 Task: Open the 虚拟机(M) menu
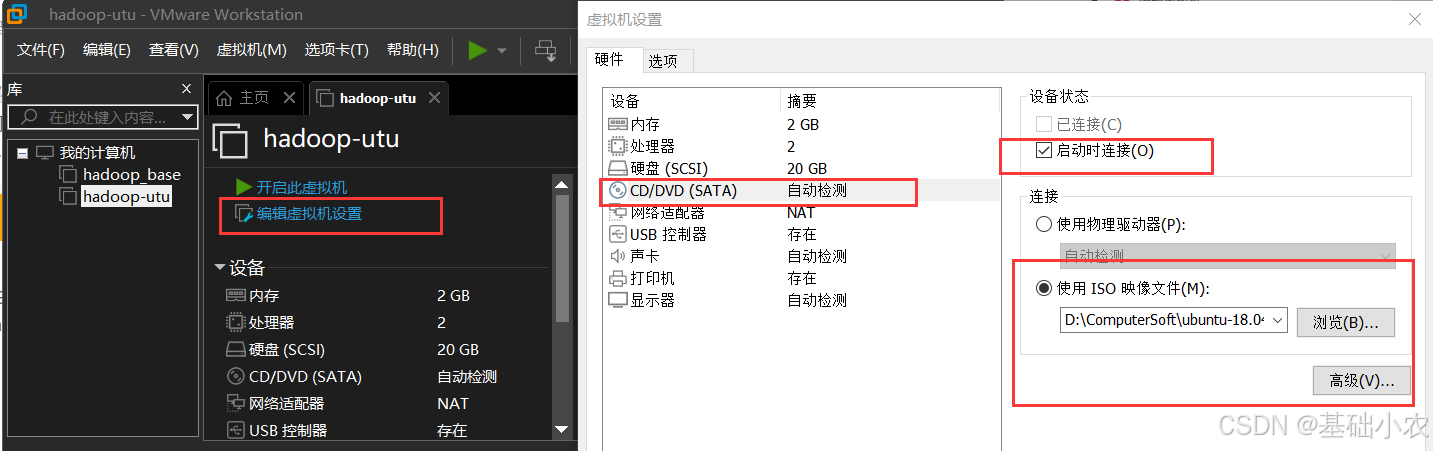tap(252, 50)
